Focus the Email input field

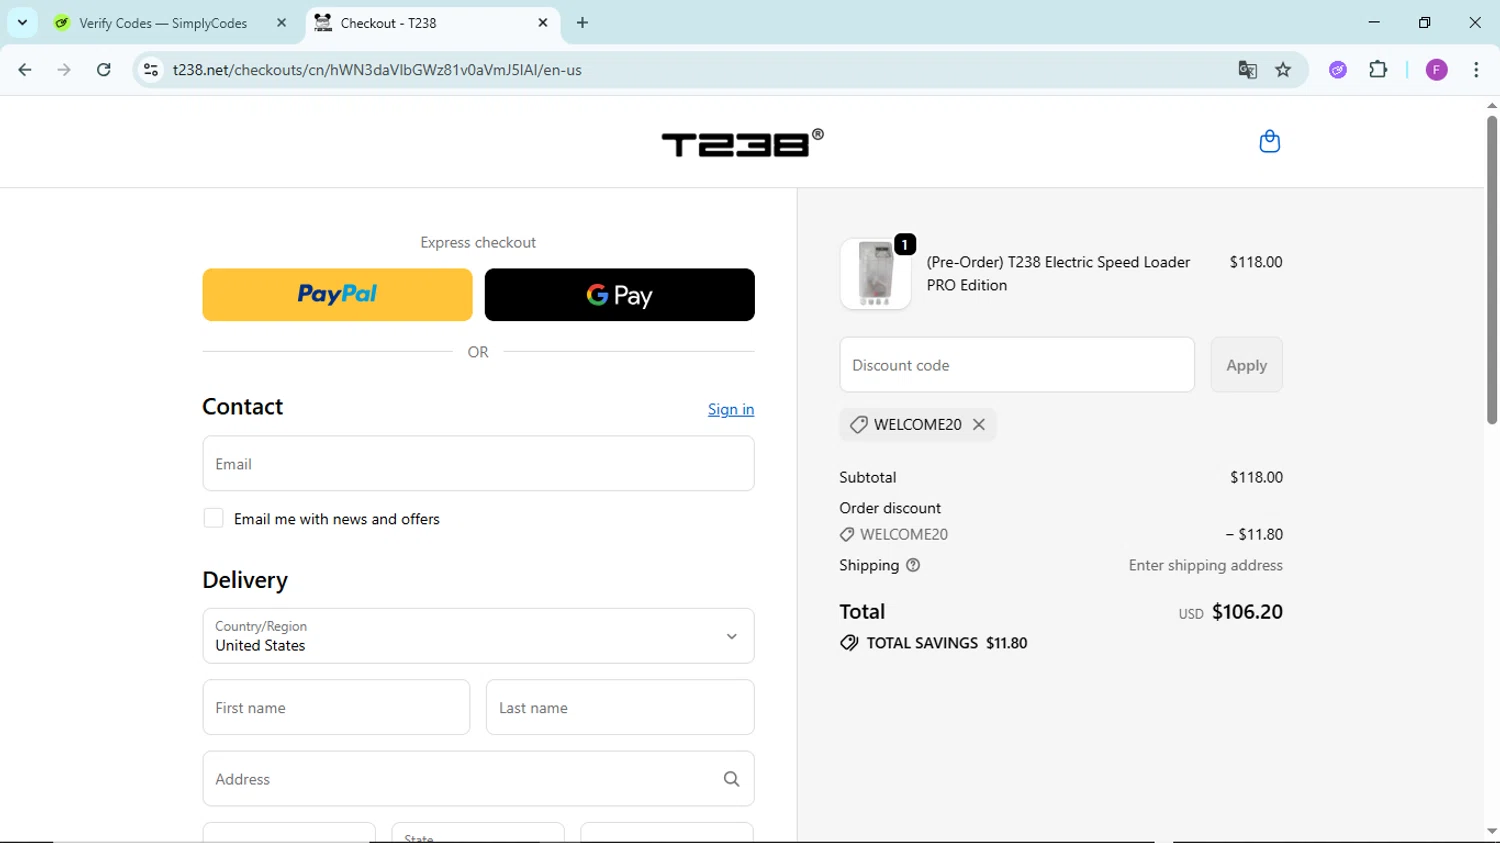tap(478, 464)
